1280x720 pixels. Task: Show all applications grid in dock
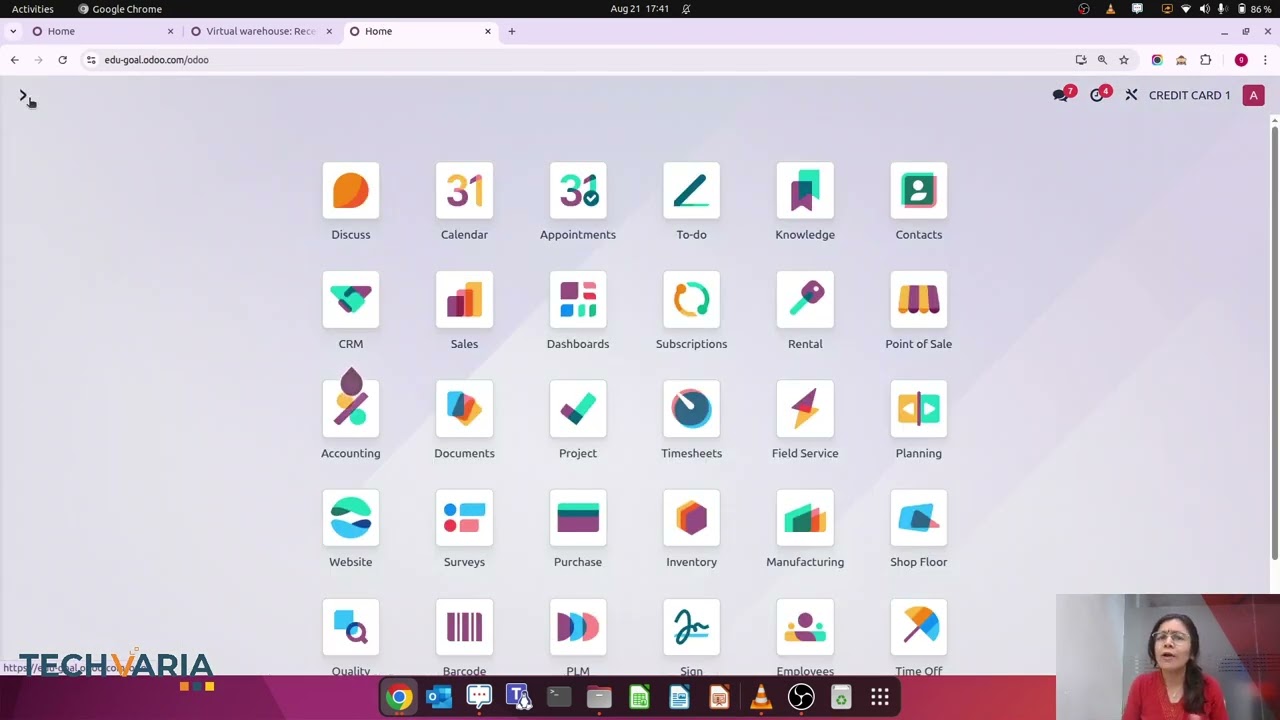880,697
